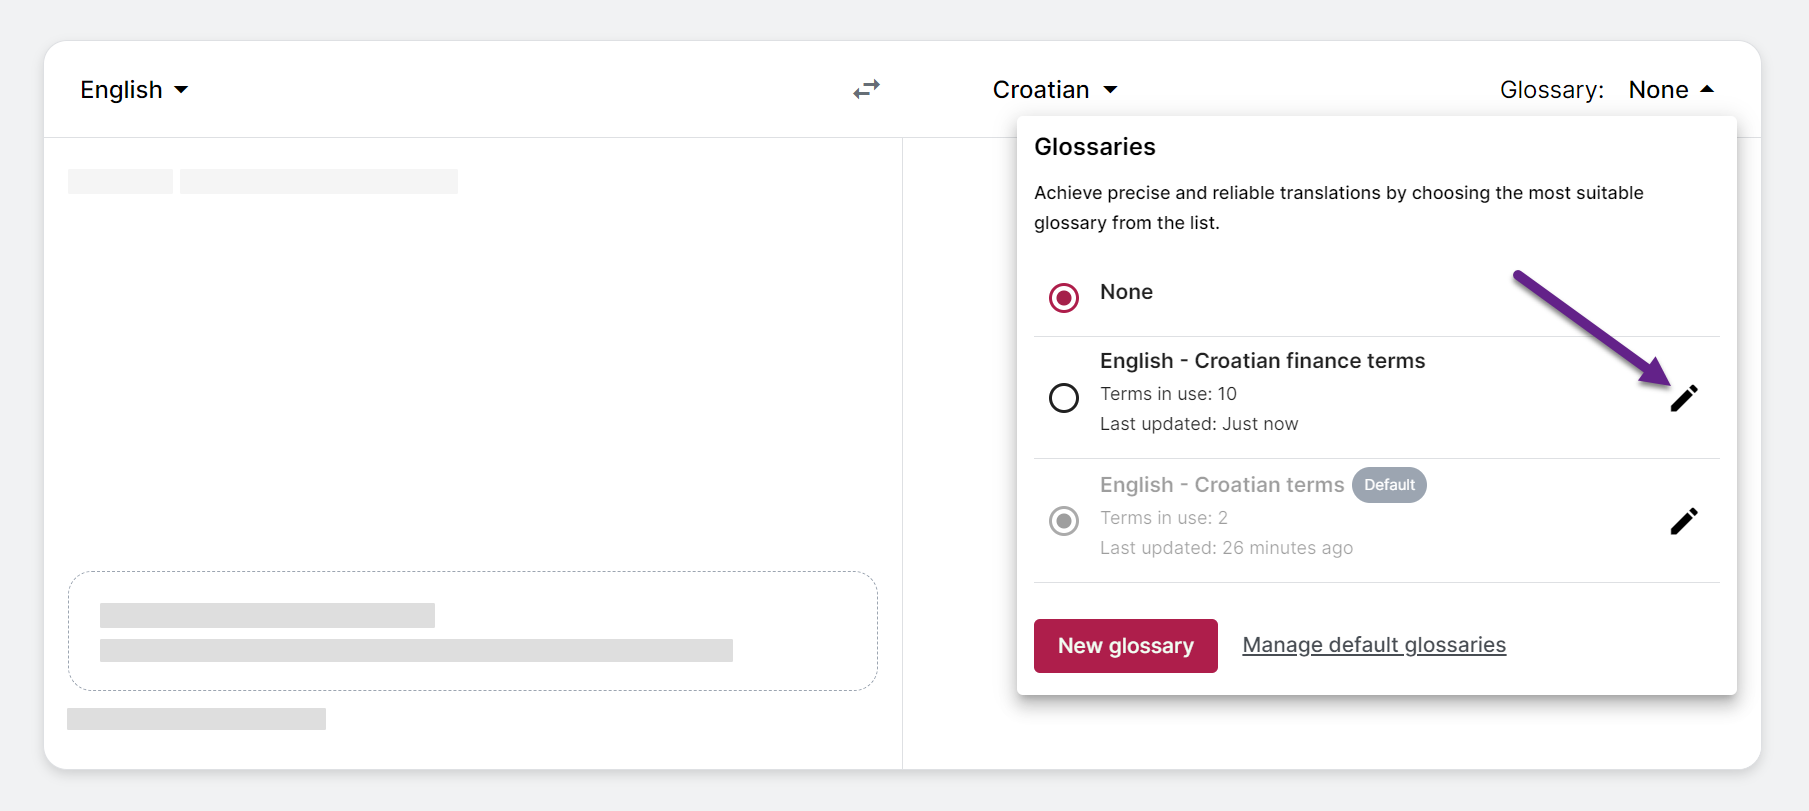This screenshot has width=1809, height=811.
Task: Select the English - Croatian terms default radio
Action: pyautogui.click(x=1064, y=521)
